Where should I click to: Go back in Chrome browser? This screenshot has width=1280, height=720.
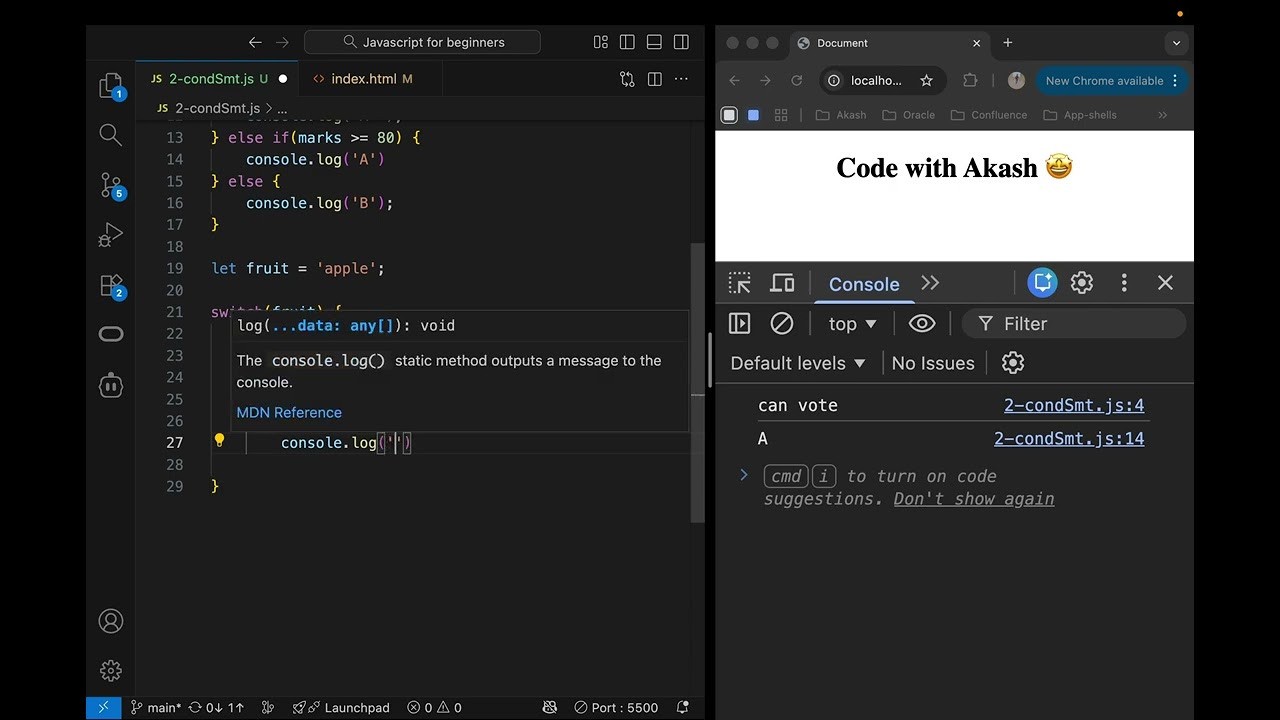point(735,81)
